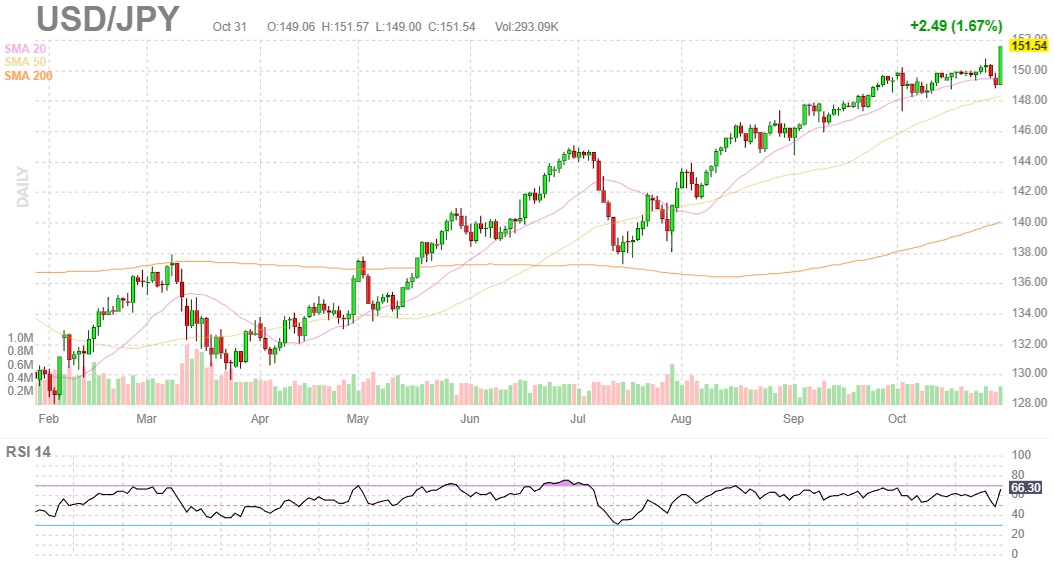Viewport: 1054px width, 564px height.
Task: Click the 1.0M volume scale label
Action: coord(20,338)
